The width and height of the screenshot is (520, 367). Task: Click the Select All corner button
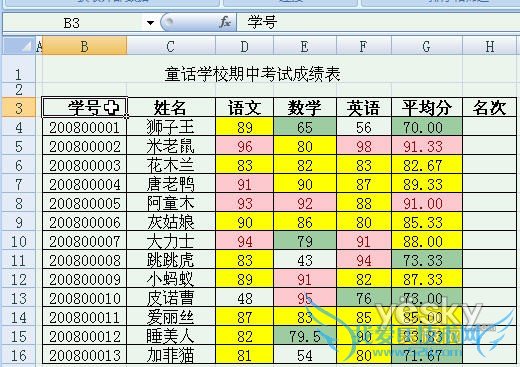point(19,46)
